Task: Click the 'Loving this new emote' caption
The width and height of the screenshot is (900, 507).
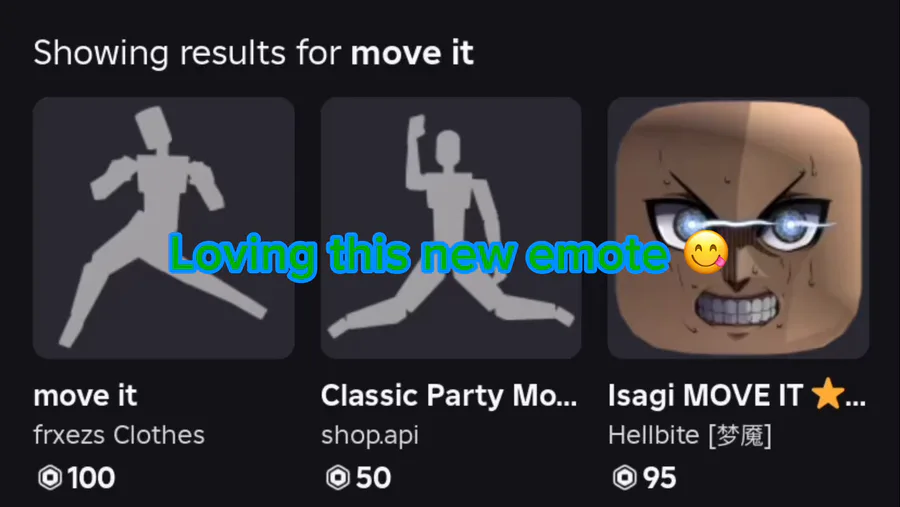Action: pyautogui.click(x=420, y=254)
